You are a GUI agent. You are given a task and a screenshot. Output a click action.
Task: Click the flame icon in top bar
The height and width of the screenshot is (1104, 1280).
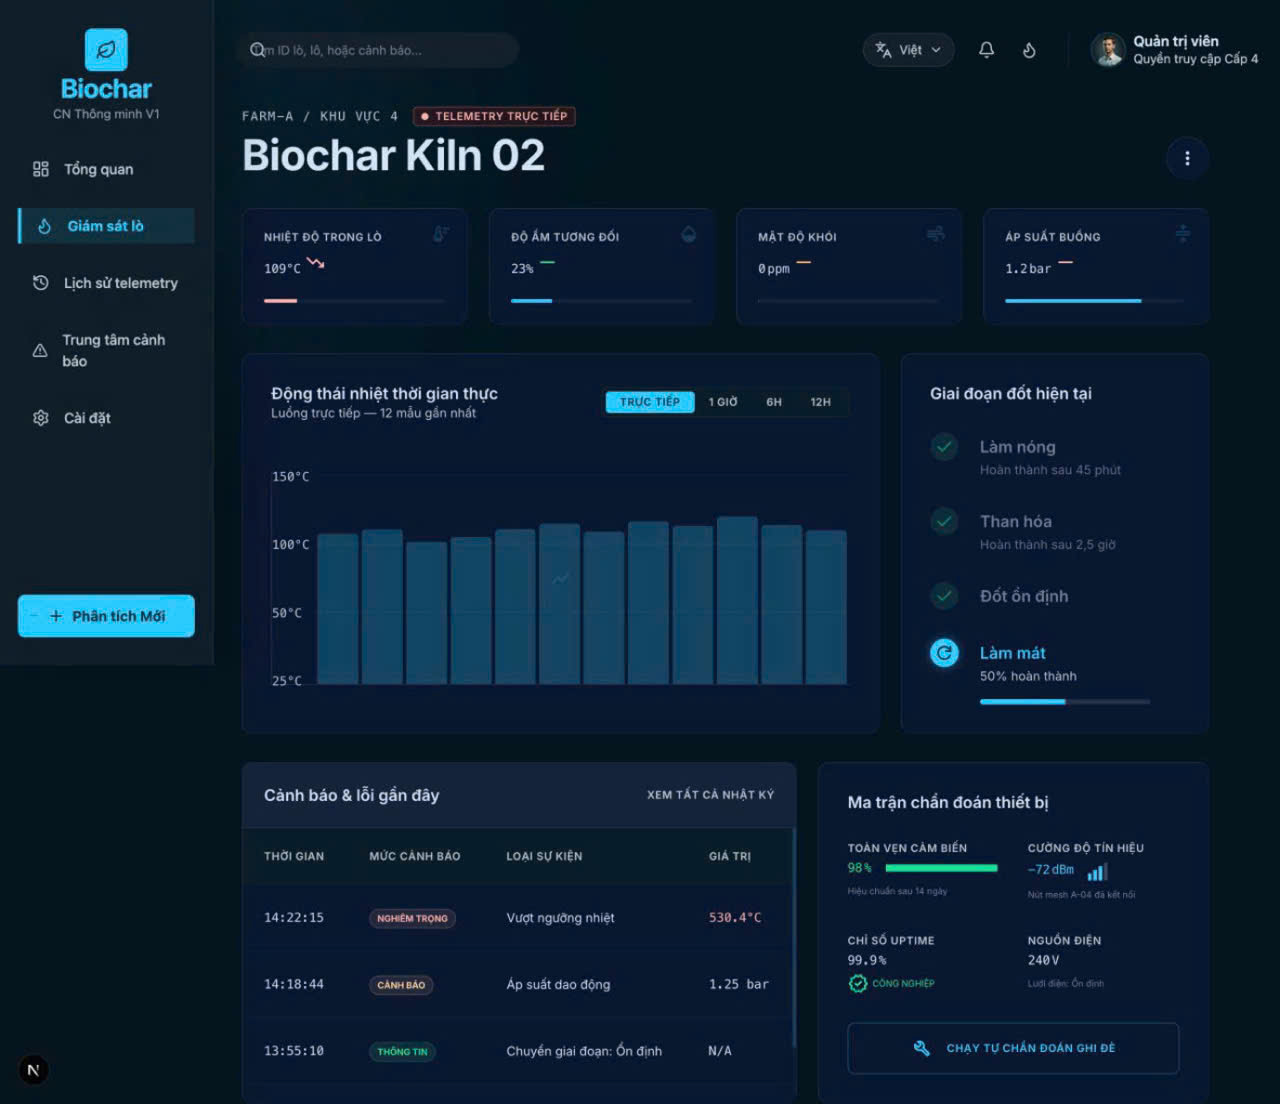click(x=1029, y=50)
